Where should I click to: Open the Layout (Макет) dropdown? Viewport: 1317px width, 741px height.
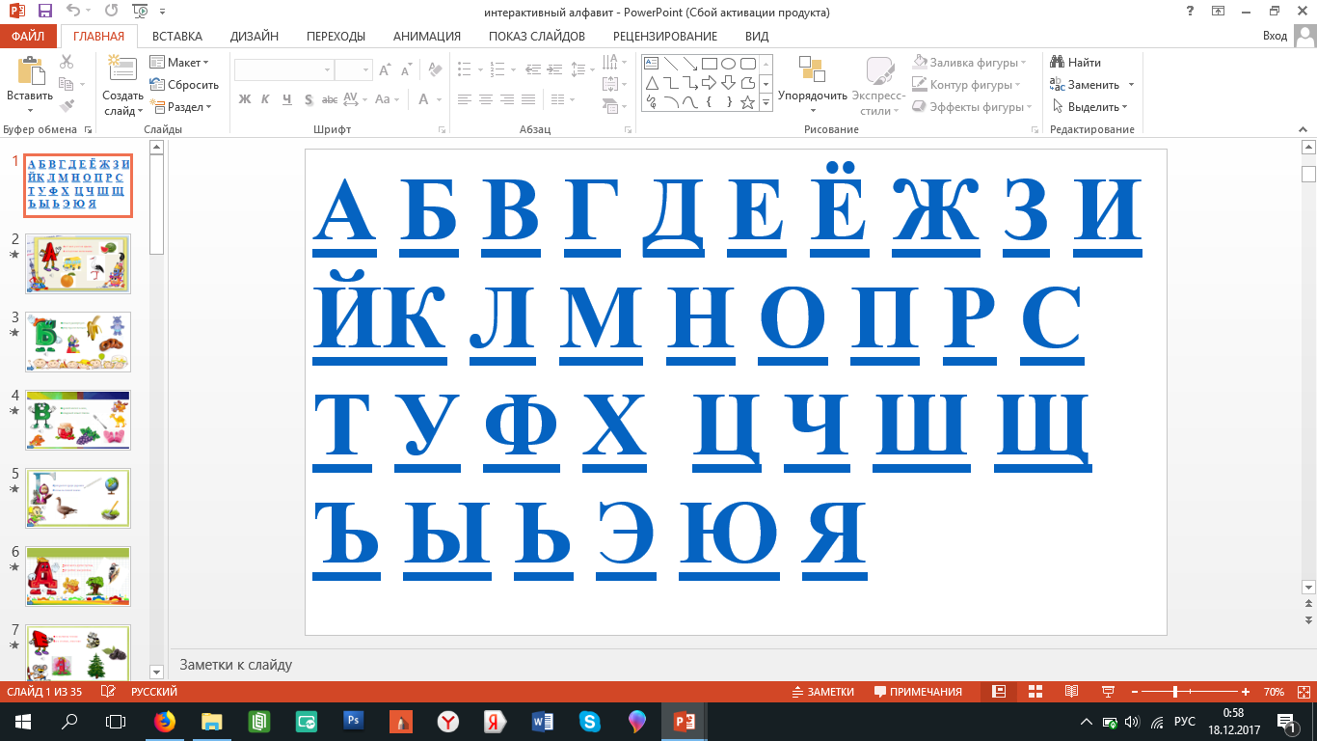click(180, 62)
